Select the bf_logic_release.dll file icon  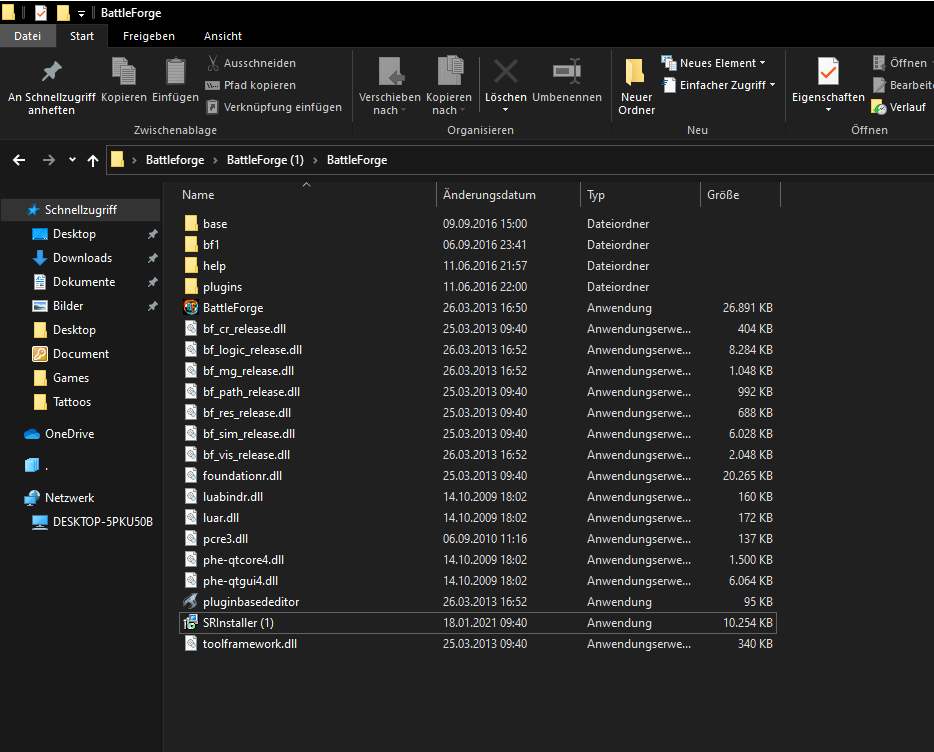191,350
